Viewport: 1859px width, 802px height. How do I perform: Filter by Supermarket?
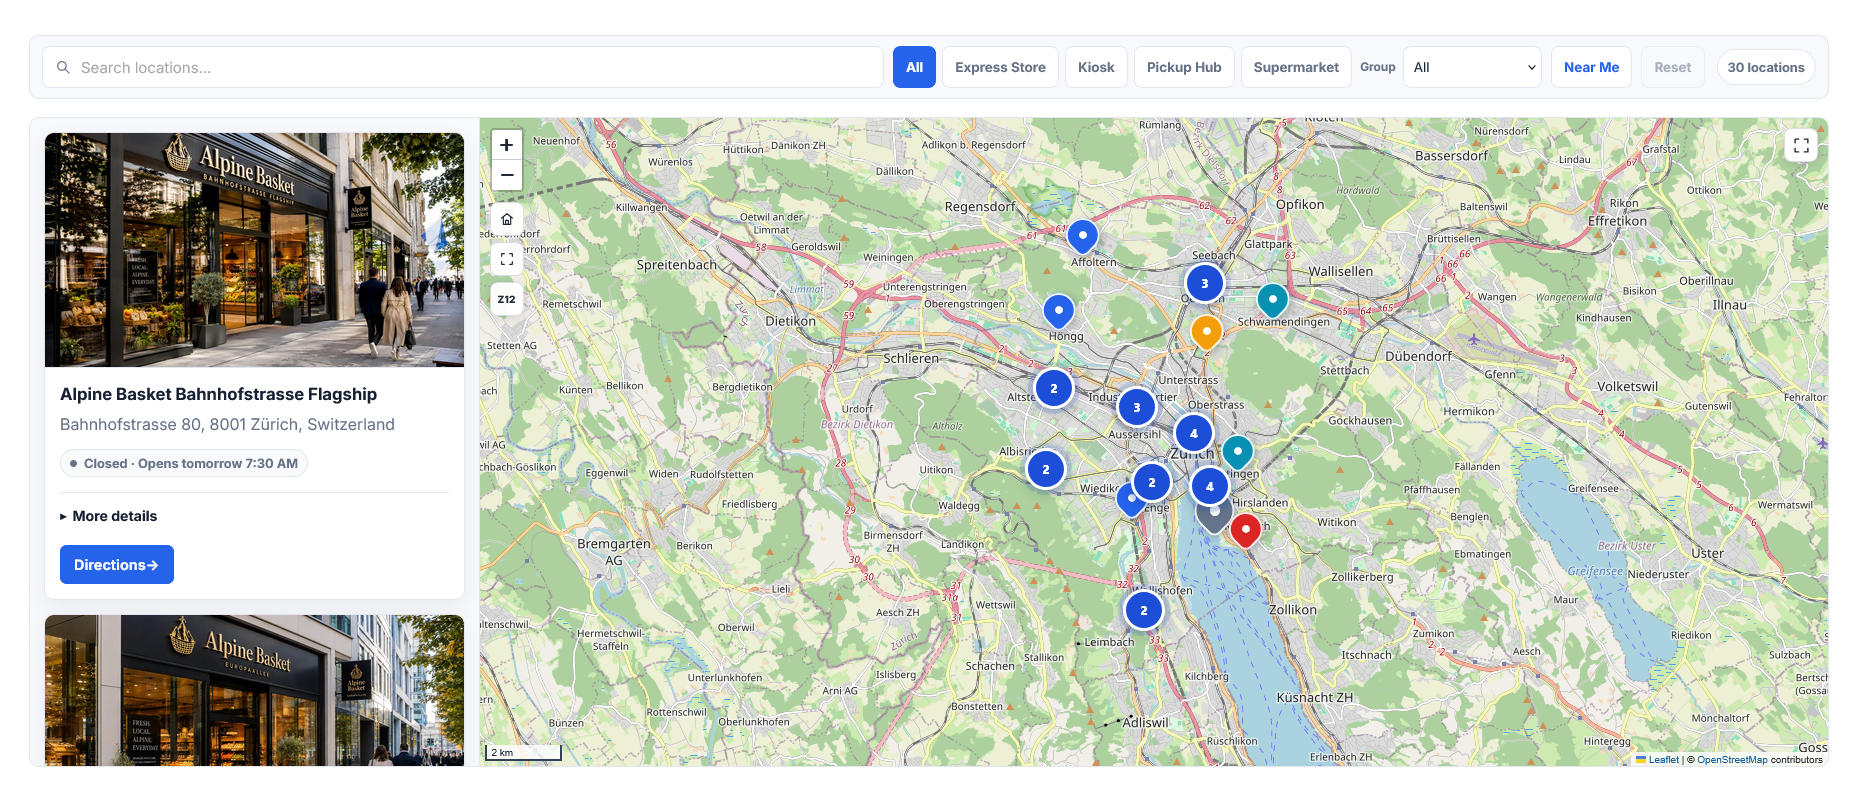click(1296, 67)
